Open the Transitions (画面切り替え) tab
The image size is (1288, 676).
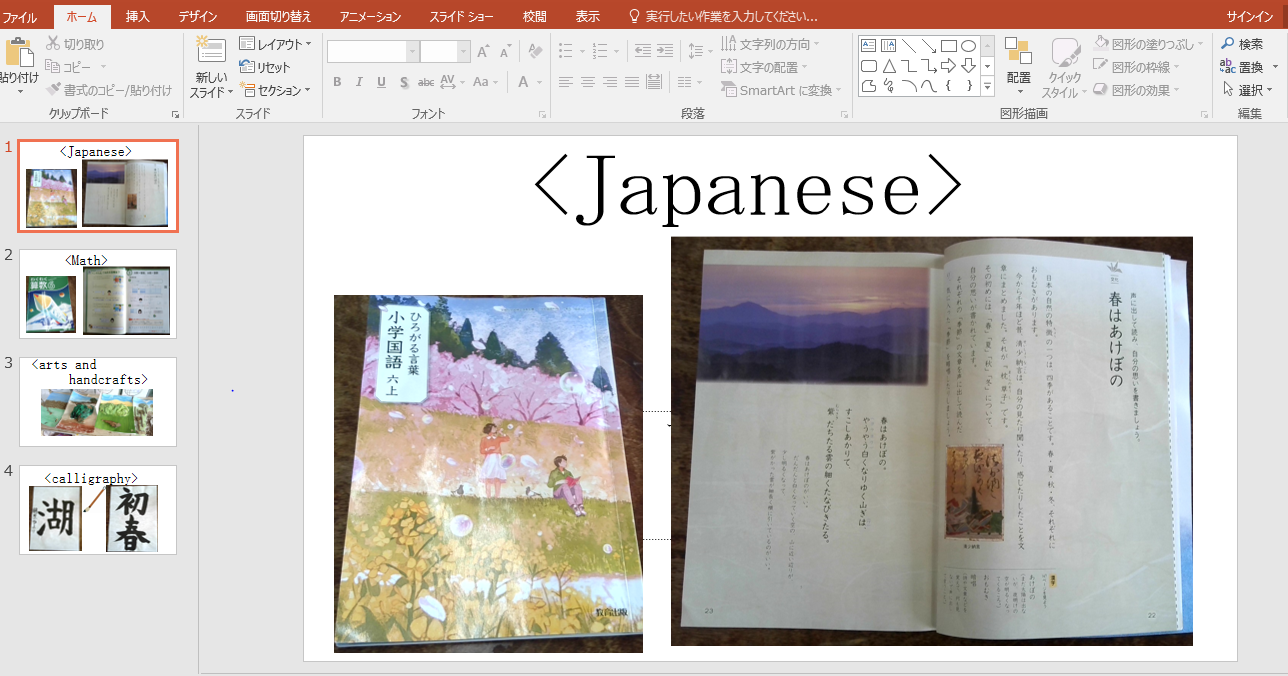(279, 17)
